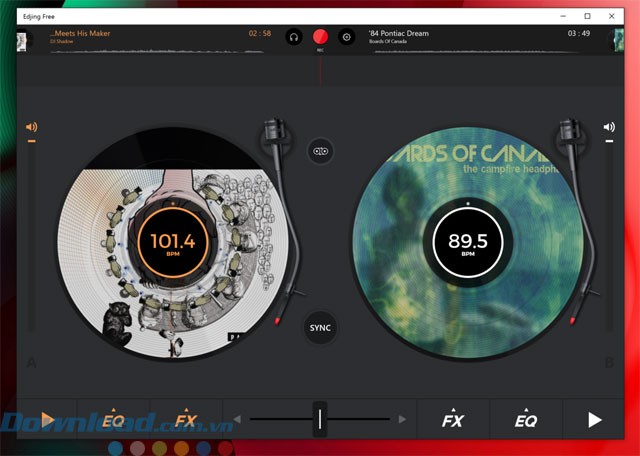Click the '84 Pontiac Dream track title

398,33
